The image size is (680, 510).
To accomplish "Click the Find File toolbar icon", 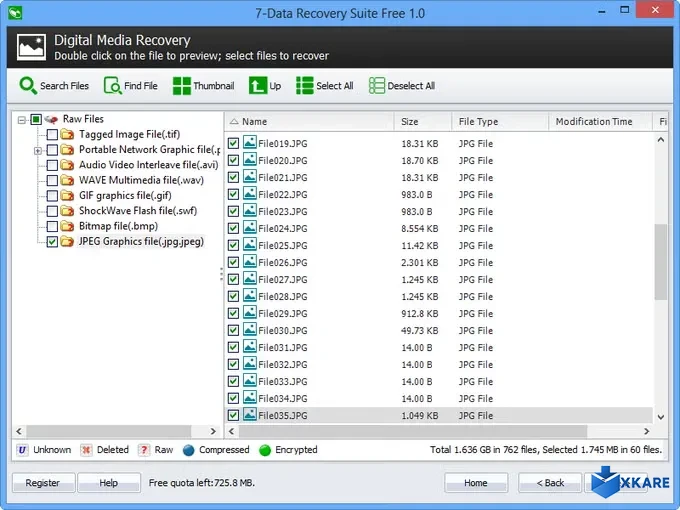I will [x=113, y=85].
